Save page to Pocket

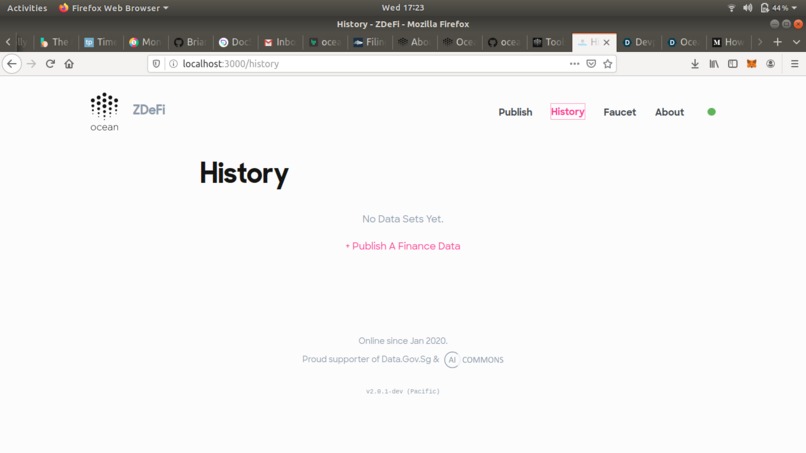point(591,64)
